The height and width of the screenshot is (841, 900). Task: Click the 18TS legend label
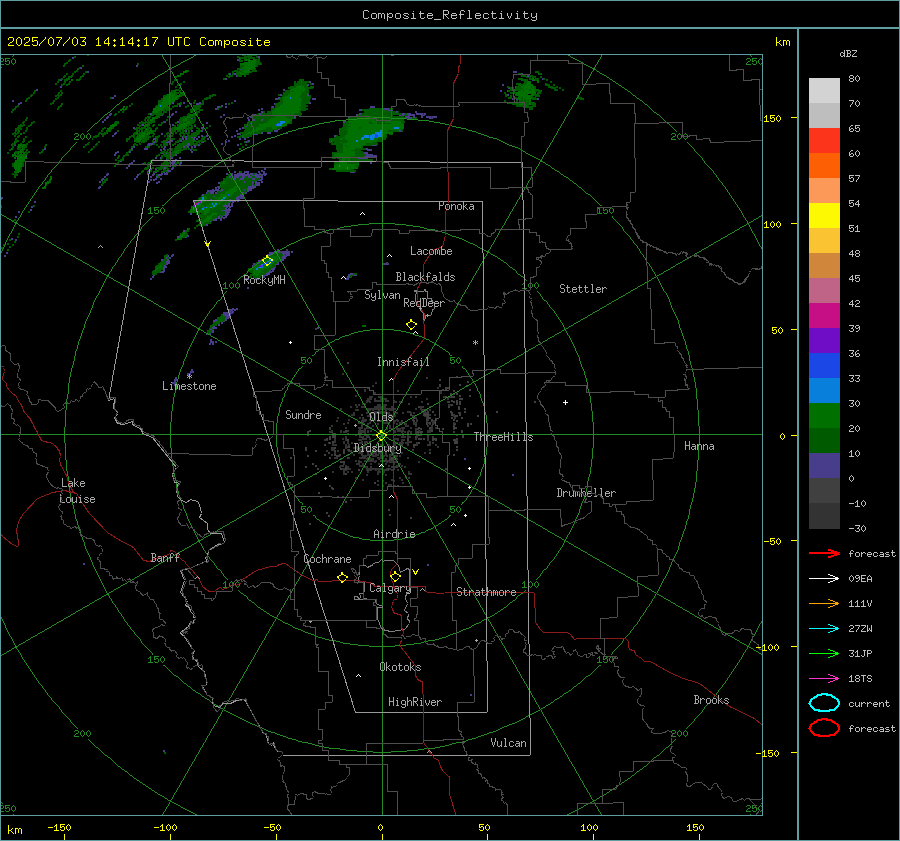coord(860,679)
